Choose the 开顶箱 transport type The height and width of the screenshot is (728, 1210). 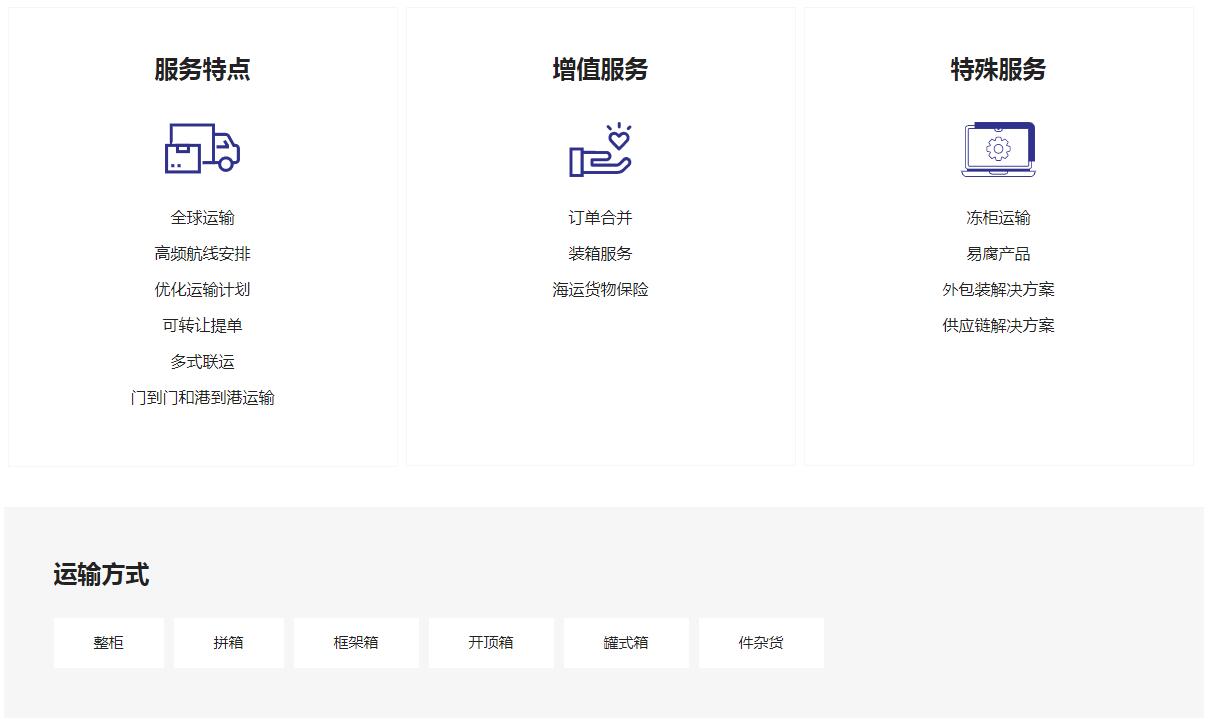491,643
